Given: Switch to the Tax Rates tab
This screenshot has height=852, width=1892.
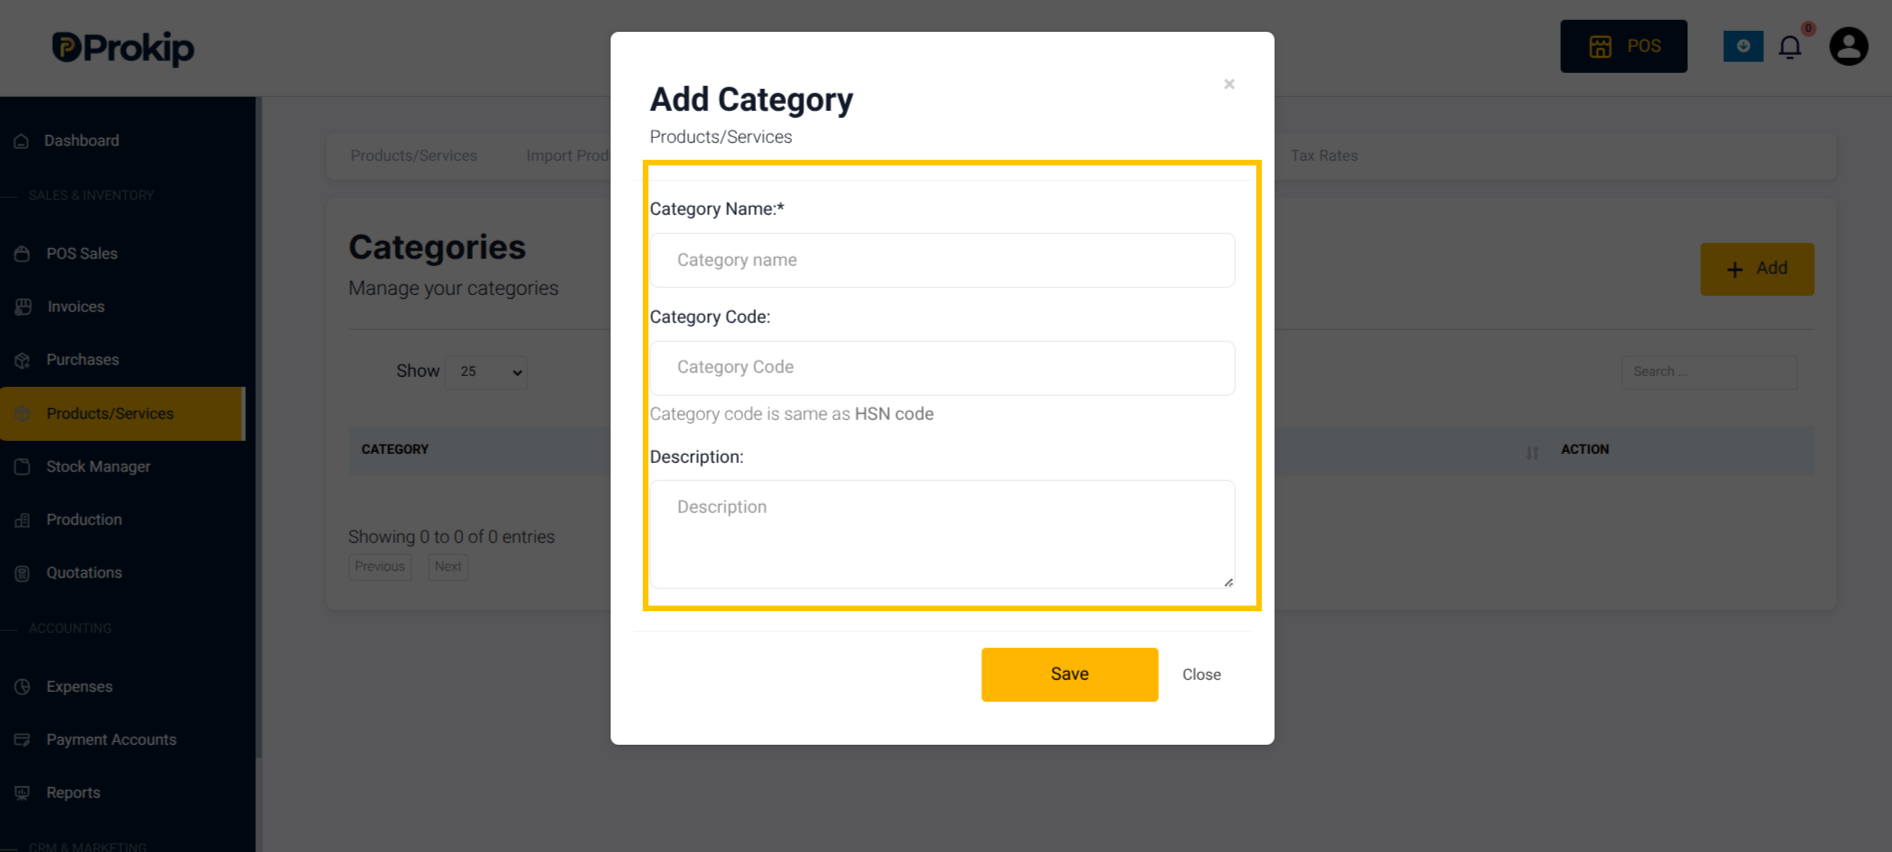Looking at the screenshot, I should (1323, 156).
